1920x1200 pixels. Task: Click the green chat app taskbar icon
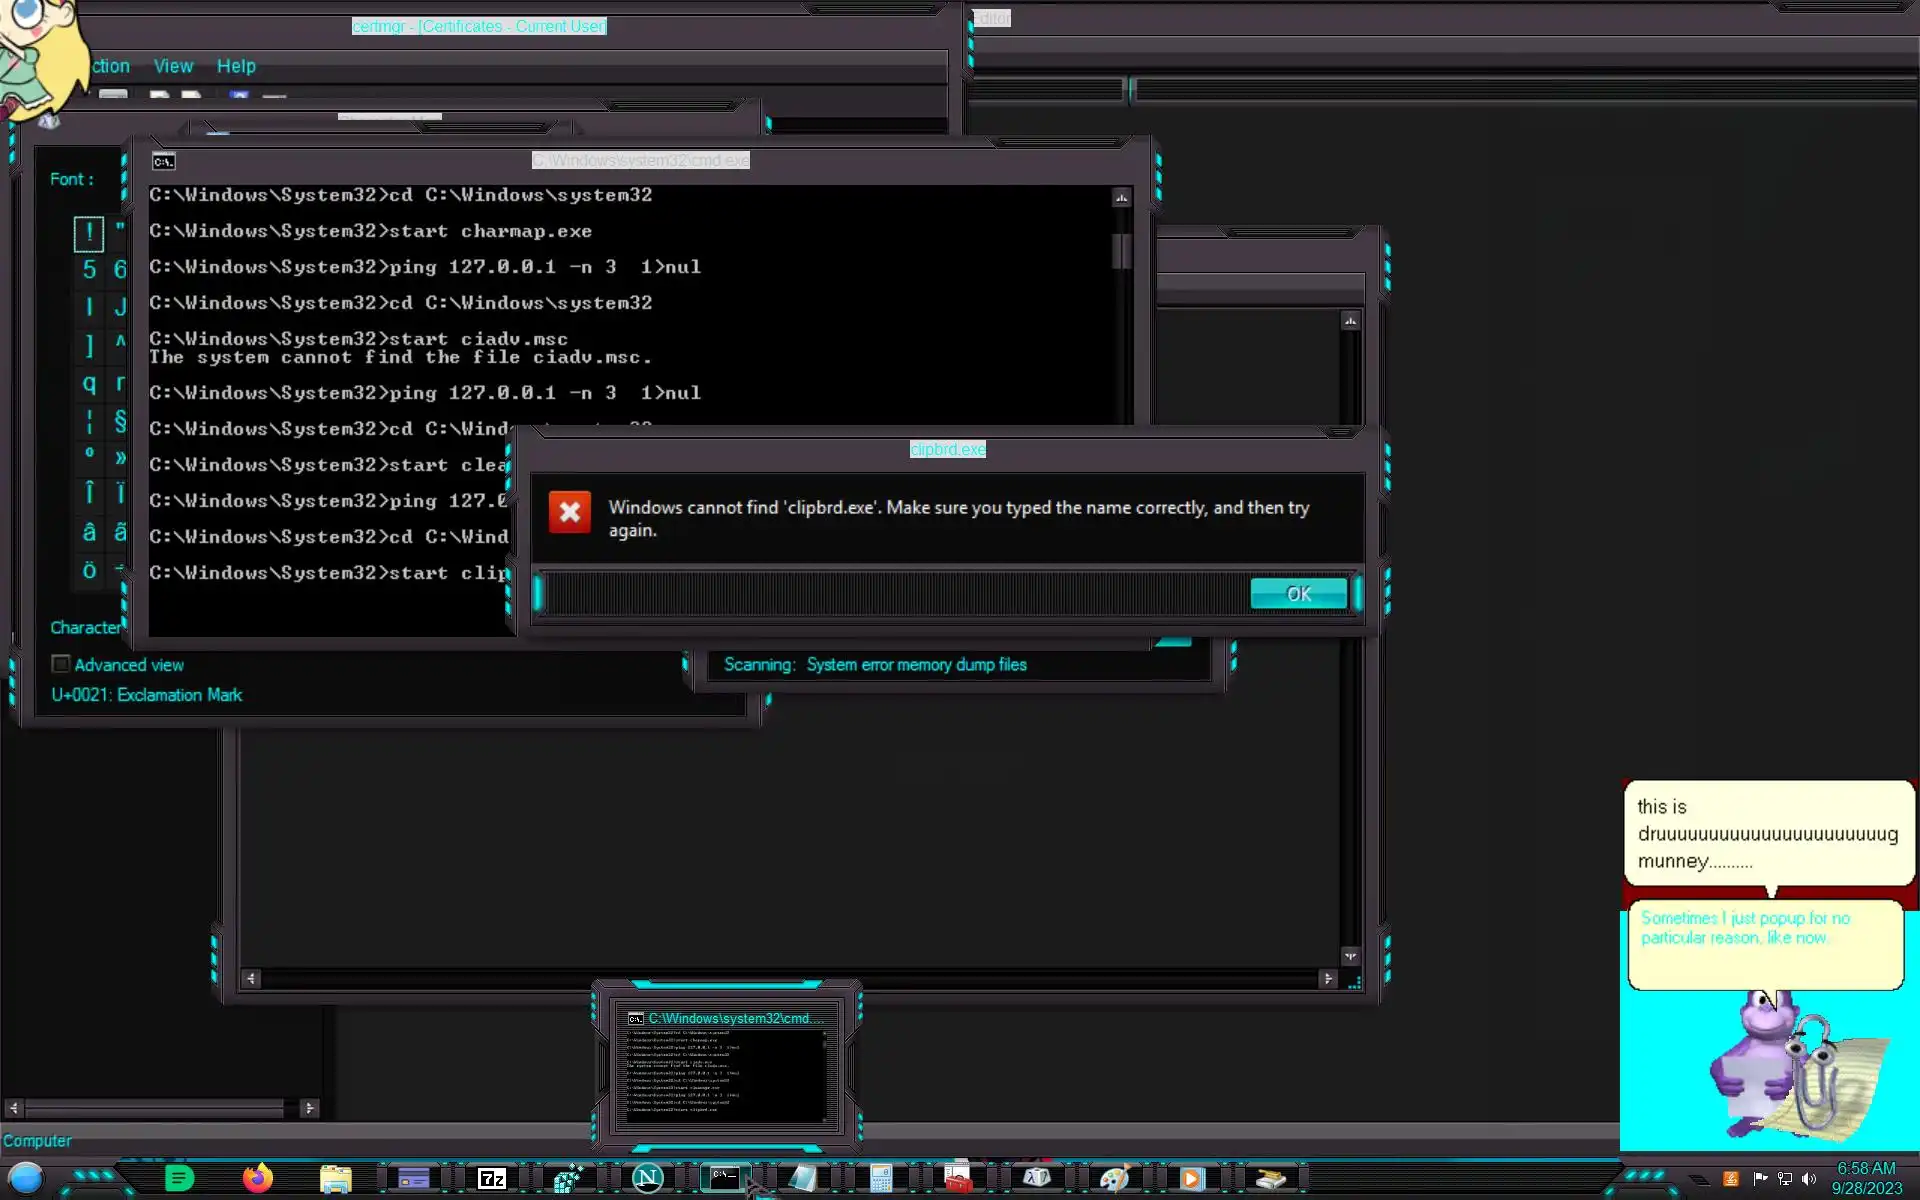pyautogui.click(x=179, y=1178)
